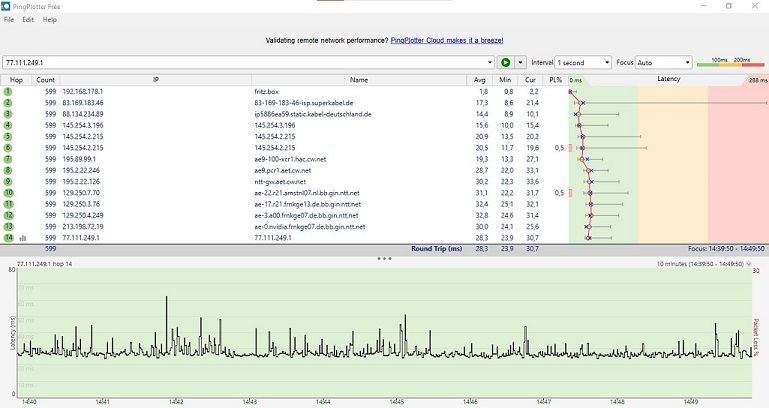Click IP 213.198.72.19
769x408 pixels.
[82, 227]
